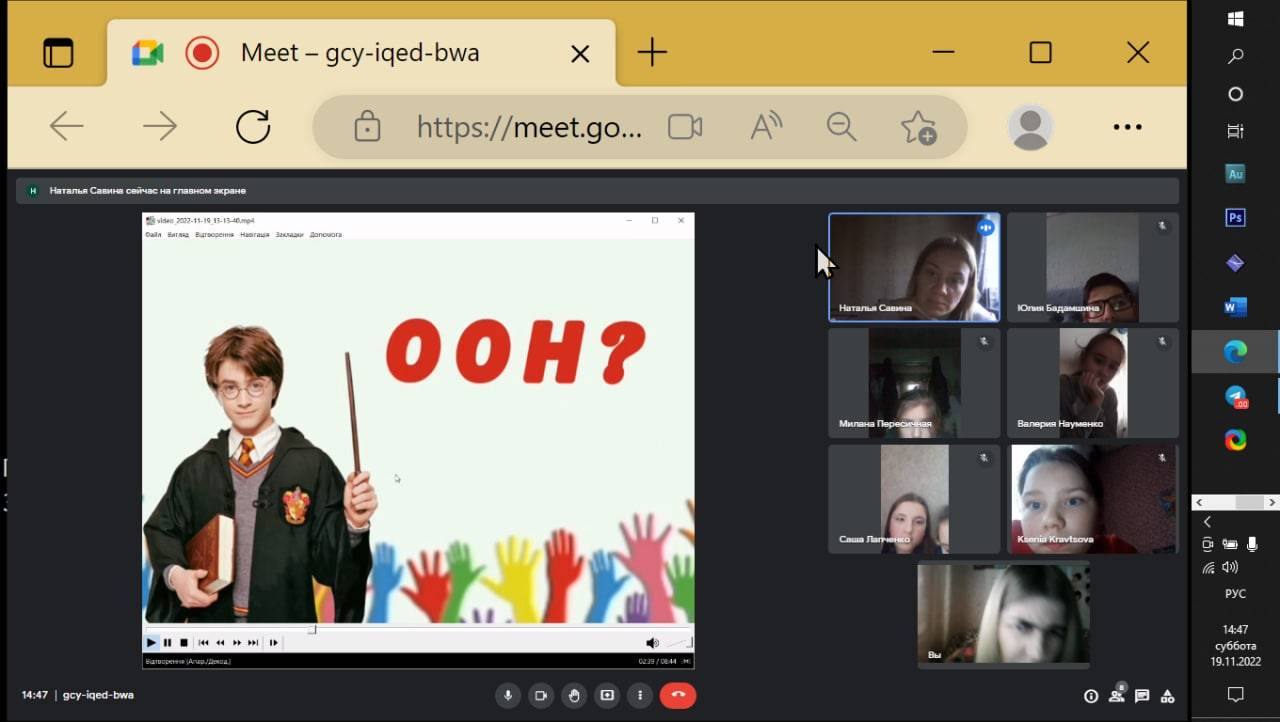This screenshot has height=722, width=1280.
Task: Show the participants list icon
Action: (x=1117, y=696)
